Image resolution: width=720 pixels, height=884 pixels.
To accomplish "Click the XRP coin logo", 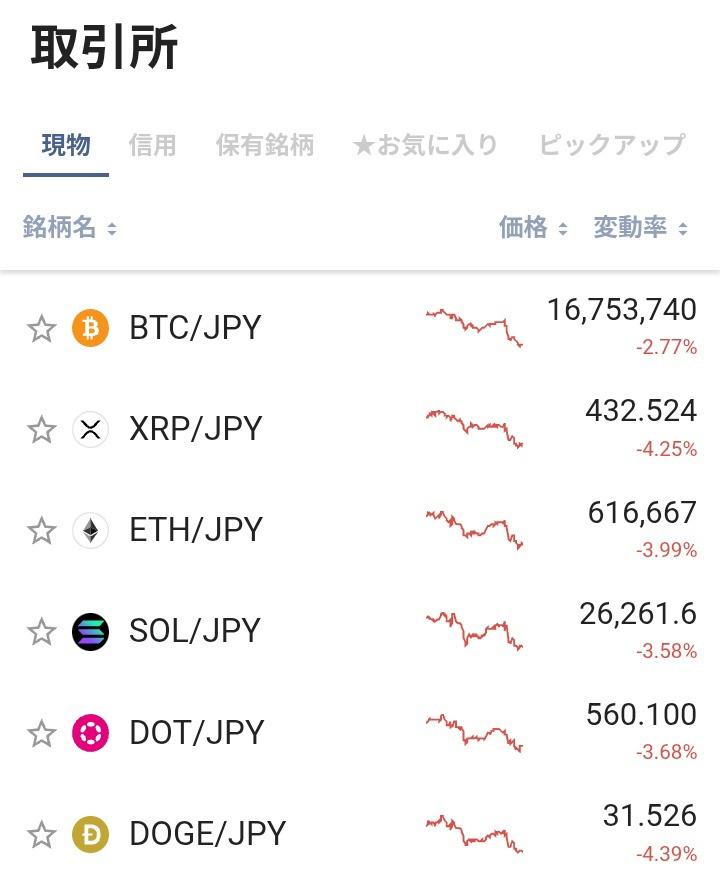I will 90,430.
